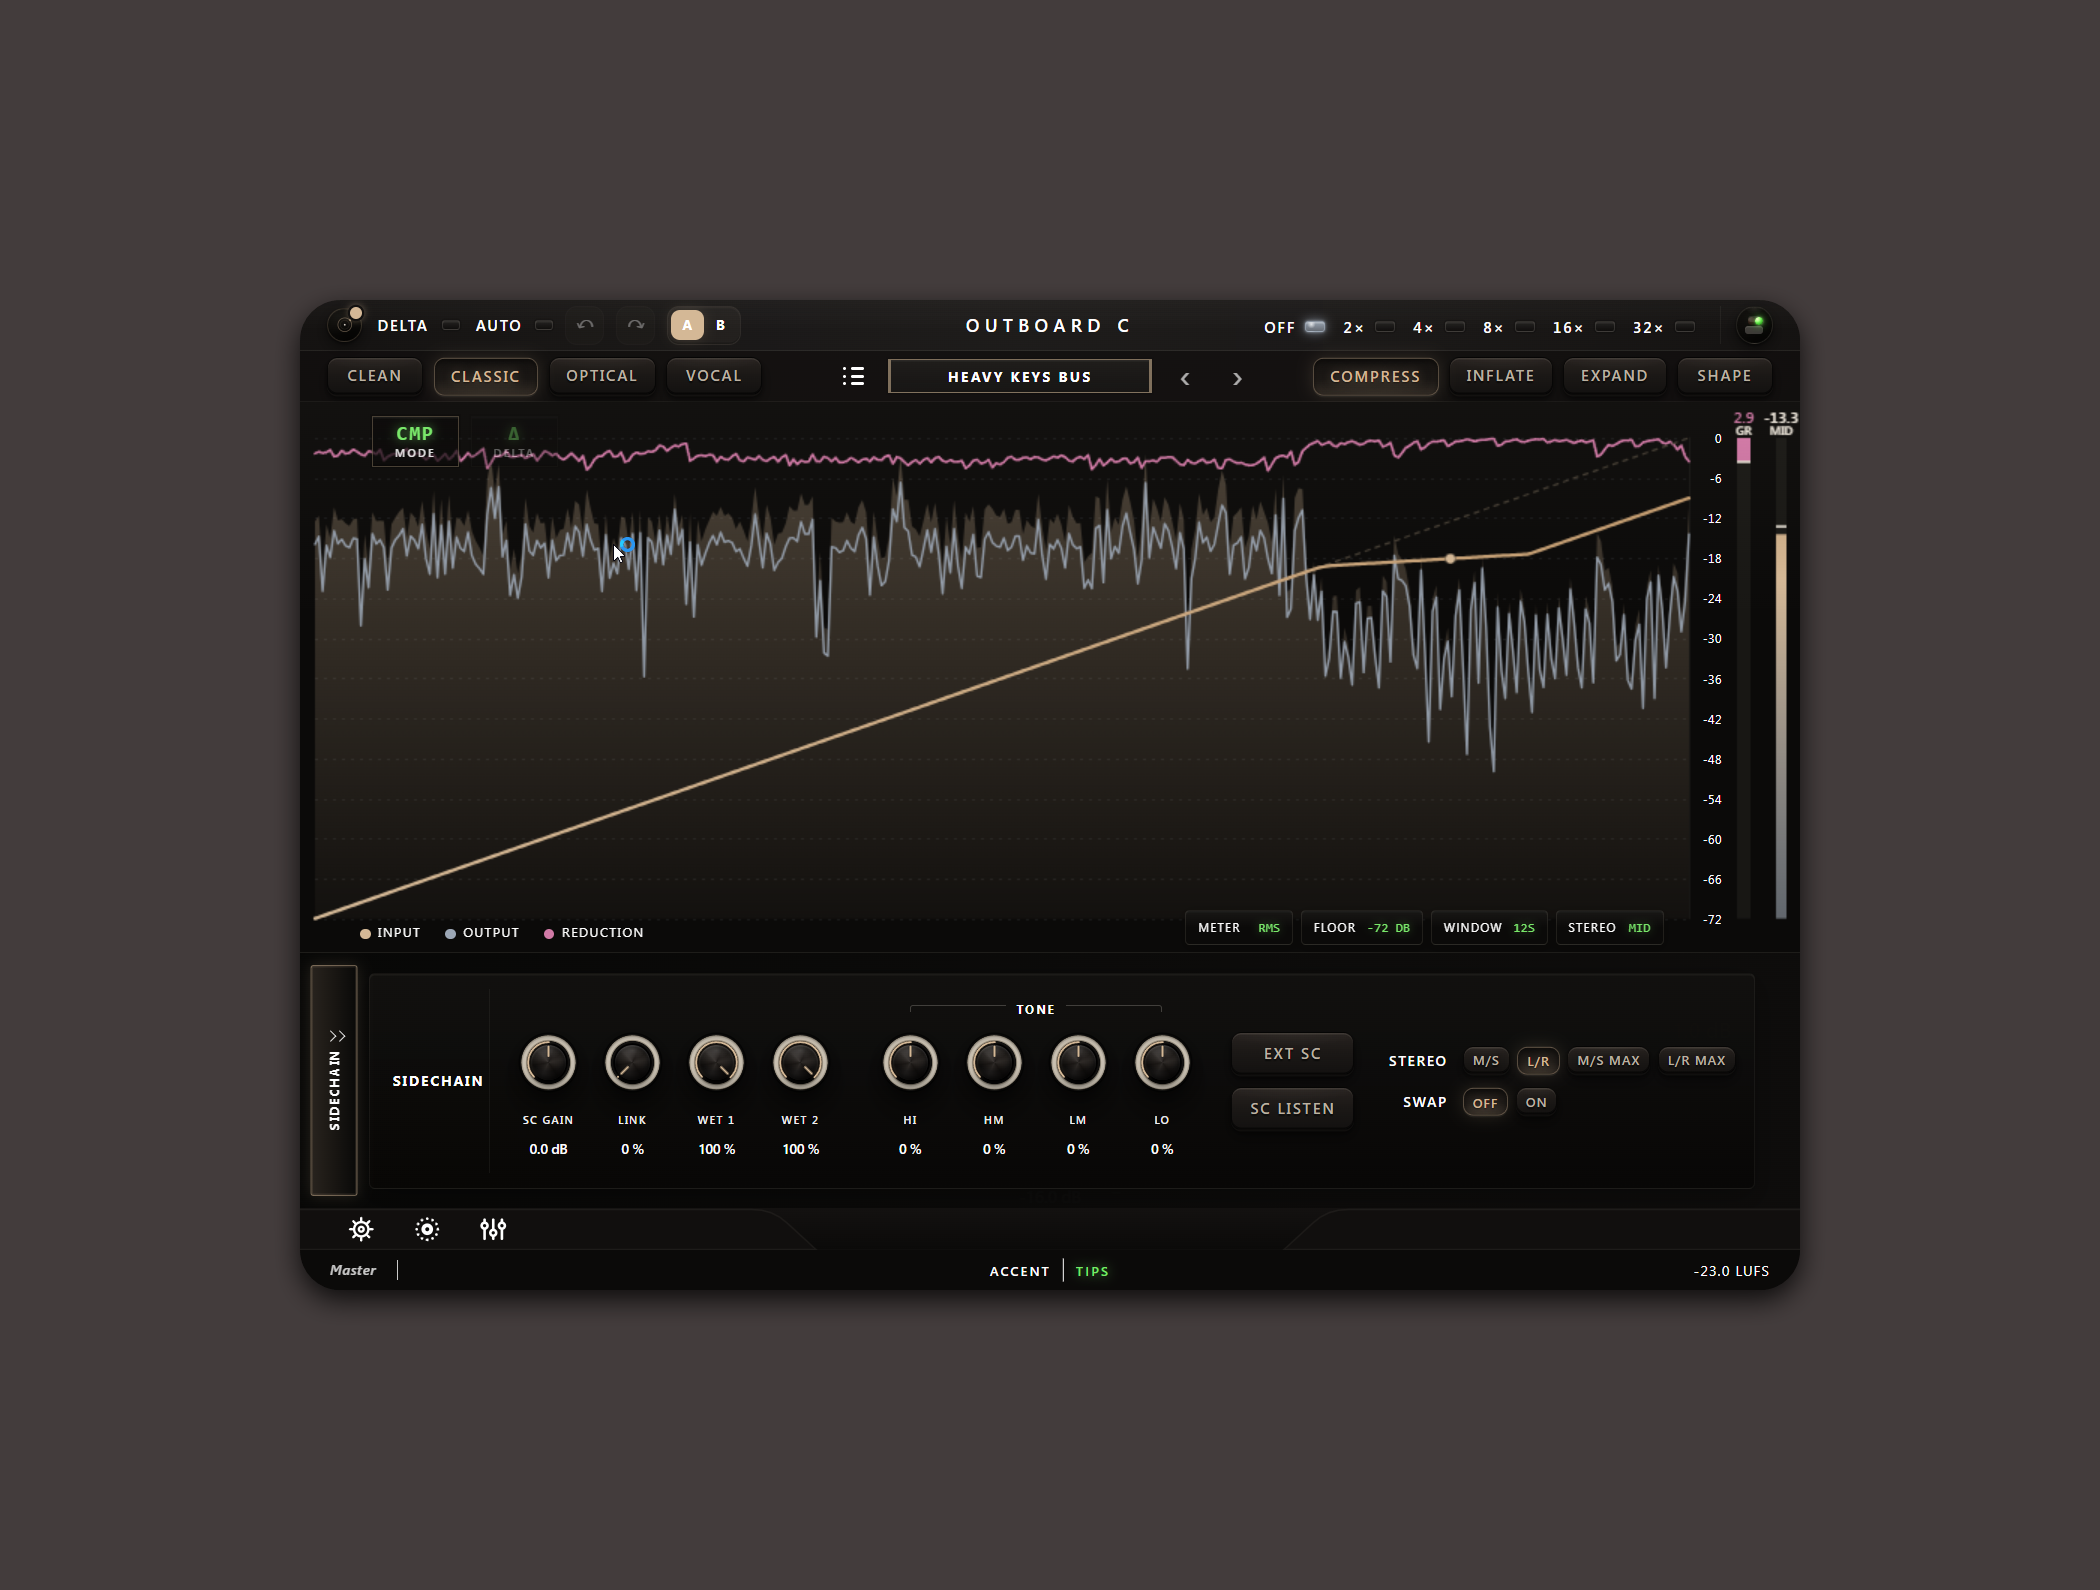Enable SC LISTEN button
Image resolution: width=2100 pixels, height=1590 pixels.
1292,1109
